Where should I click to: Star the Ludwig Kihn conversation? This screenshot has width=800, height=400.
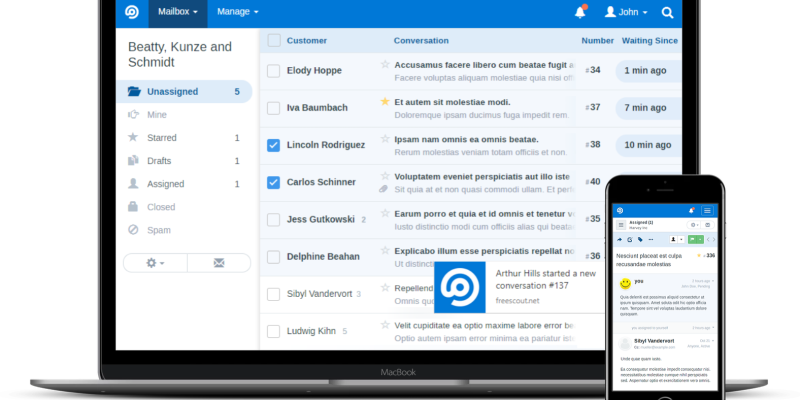(x=385, y=325)
